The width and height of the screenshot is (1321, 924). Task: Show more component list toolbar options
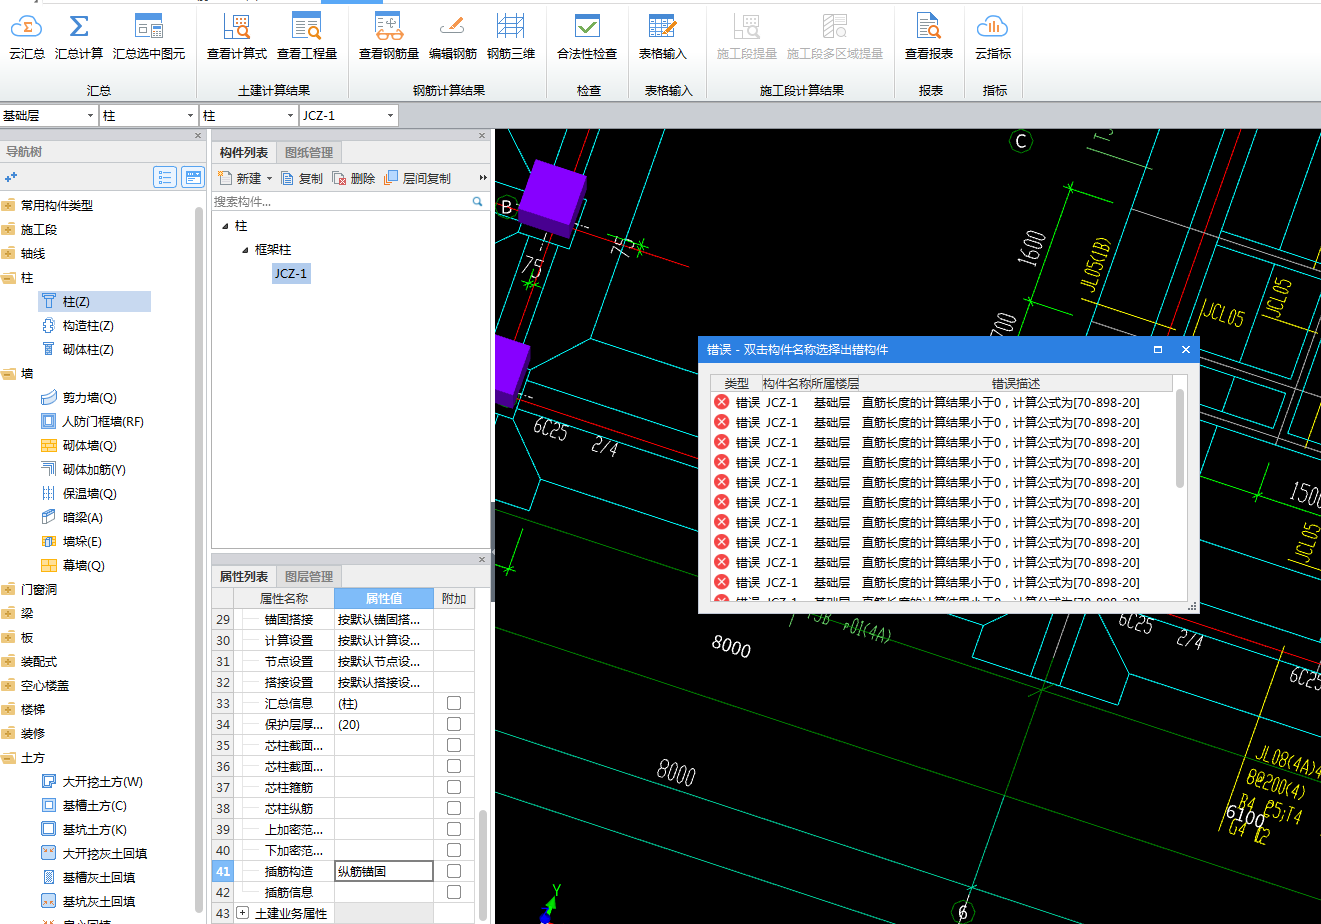coord(483,178)
